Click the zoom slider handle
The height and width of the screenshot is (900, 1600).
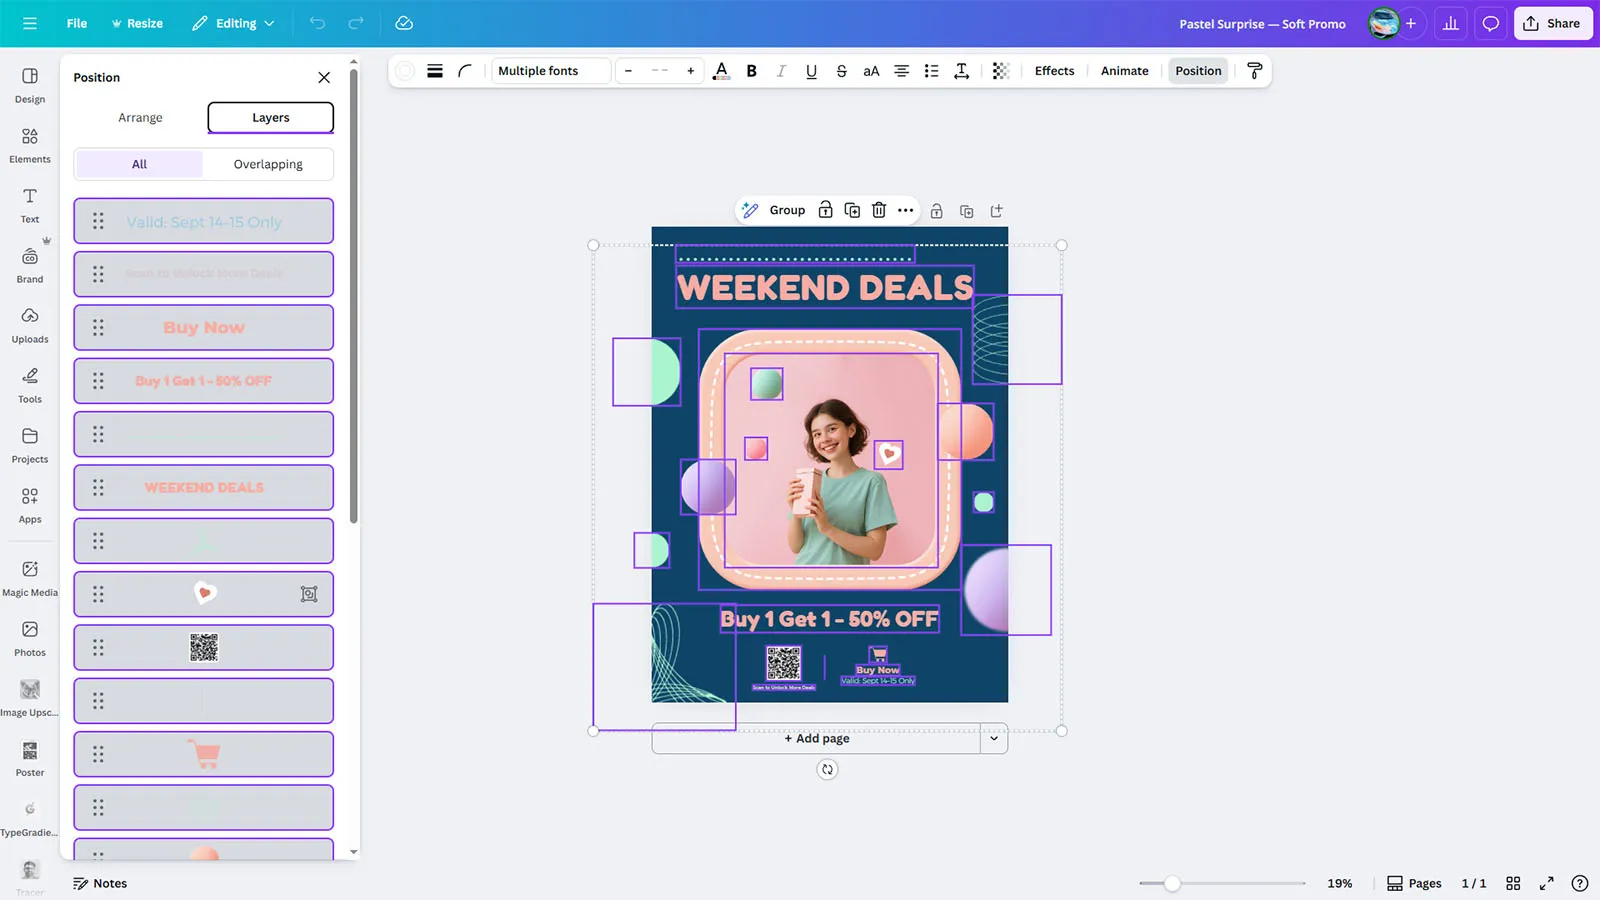pyautogui.click(x=1172, y=883)
